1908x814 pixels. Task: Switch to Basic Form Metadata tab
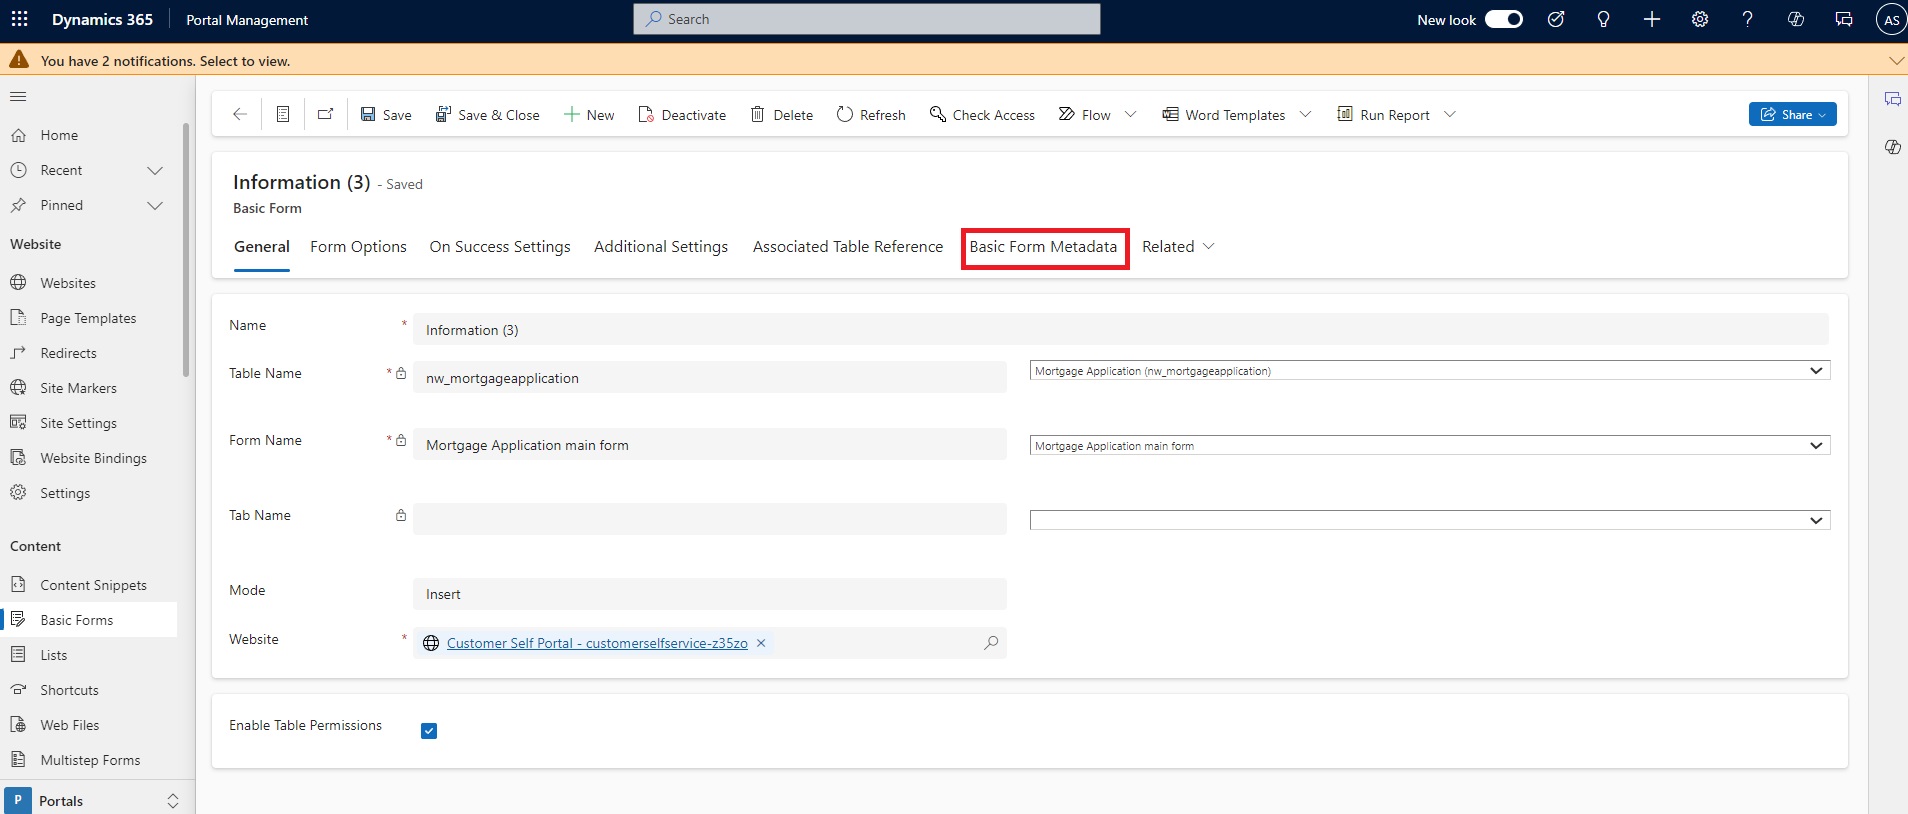pos(1043,247)
